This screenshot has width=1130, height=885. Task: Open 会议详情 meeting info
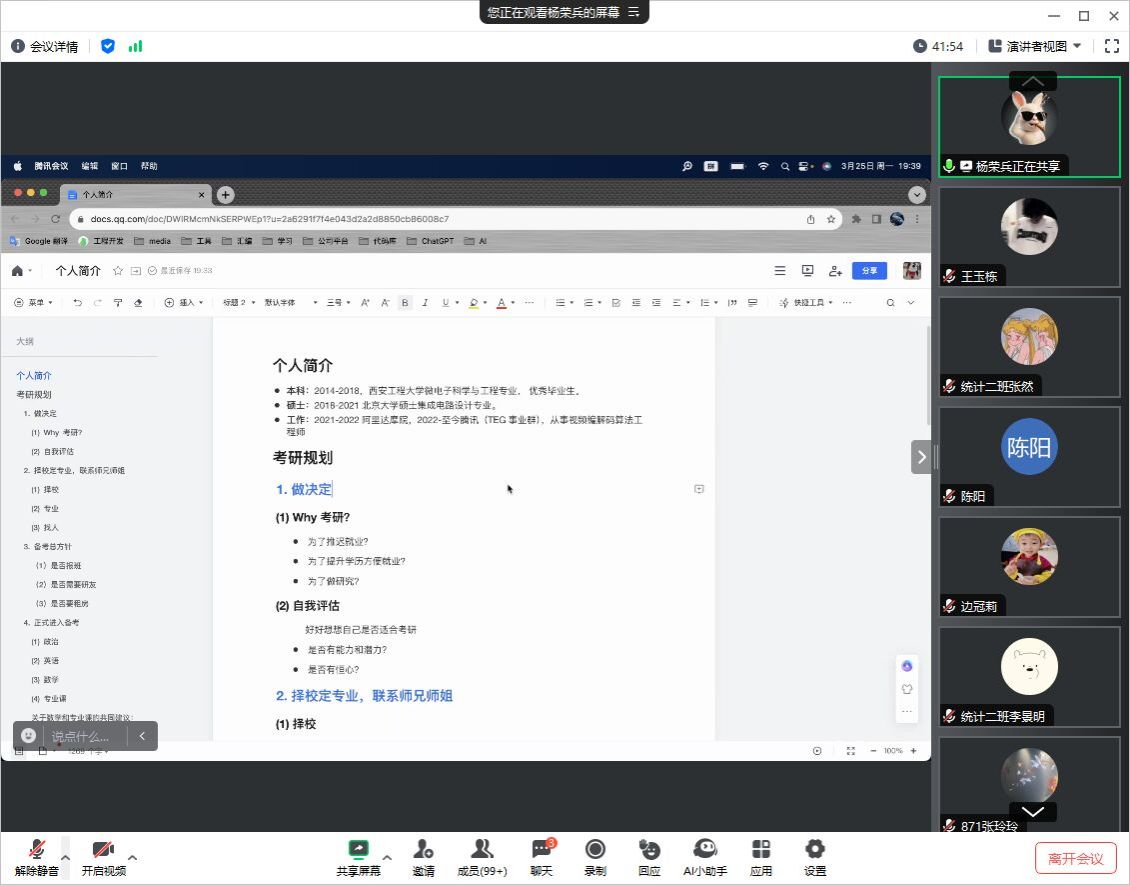45,46
